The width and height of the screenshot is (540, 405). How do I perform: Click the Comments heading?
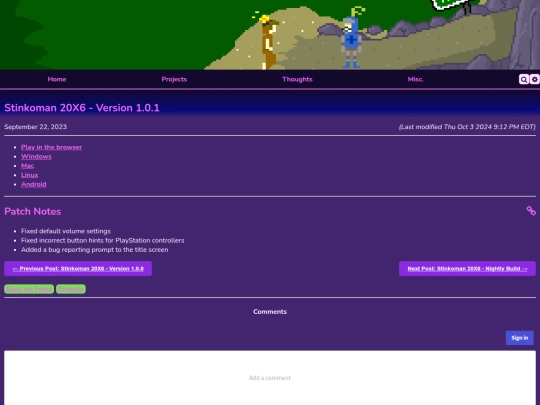[270, 312]
